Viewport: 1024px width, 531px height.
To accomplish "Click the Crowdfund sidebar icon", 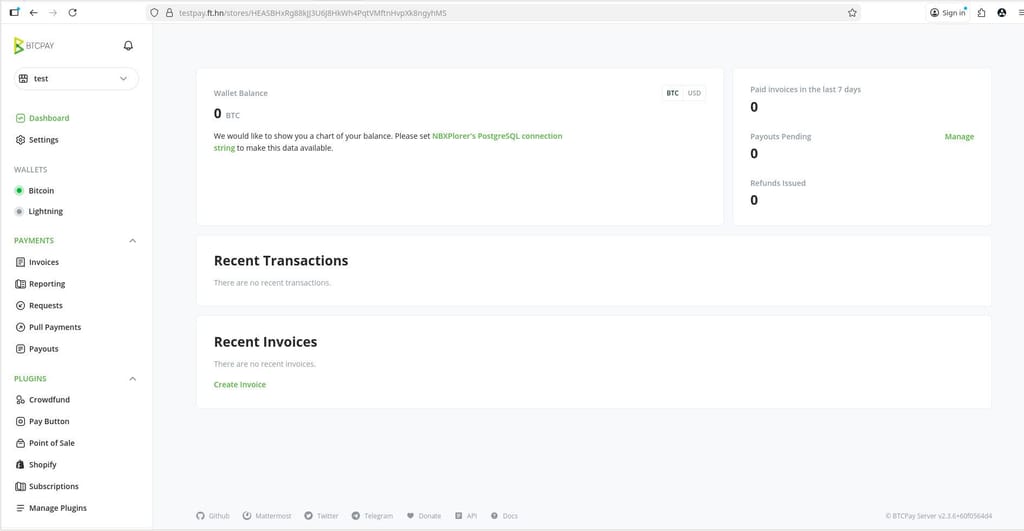I will (x=20, y=400).
